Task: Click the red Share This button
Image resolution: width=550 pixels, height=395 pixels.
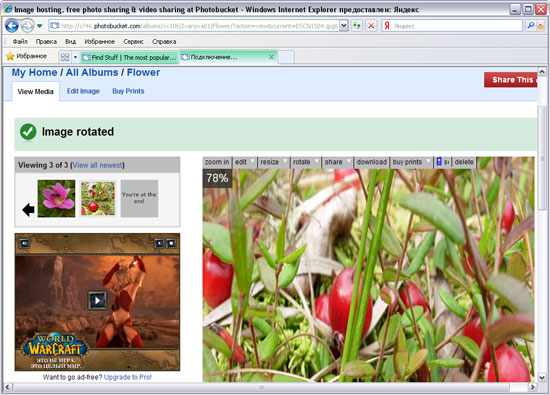Action: click(x=511, y=80)
